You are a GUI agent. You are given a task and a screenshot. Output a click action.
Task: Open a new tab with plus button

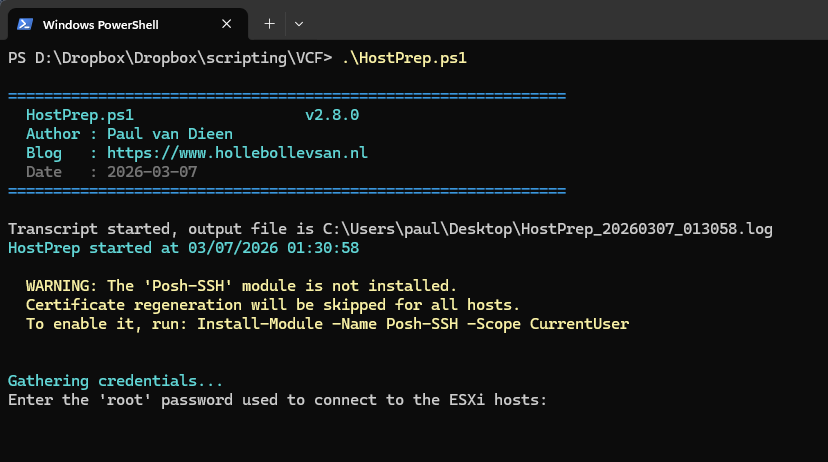[269, 23]
